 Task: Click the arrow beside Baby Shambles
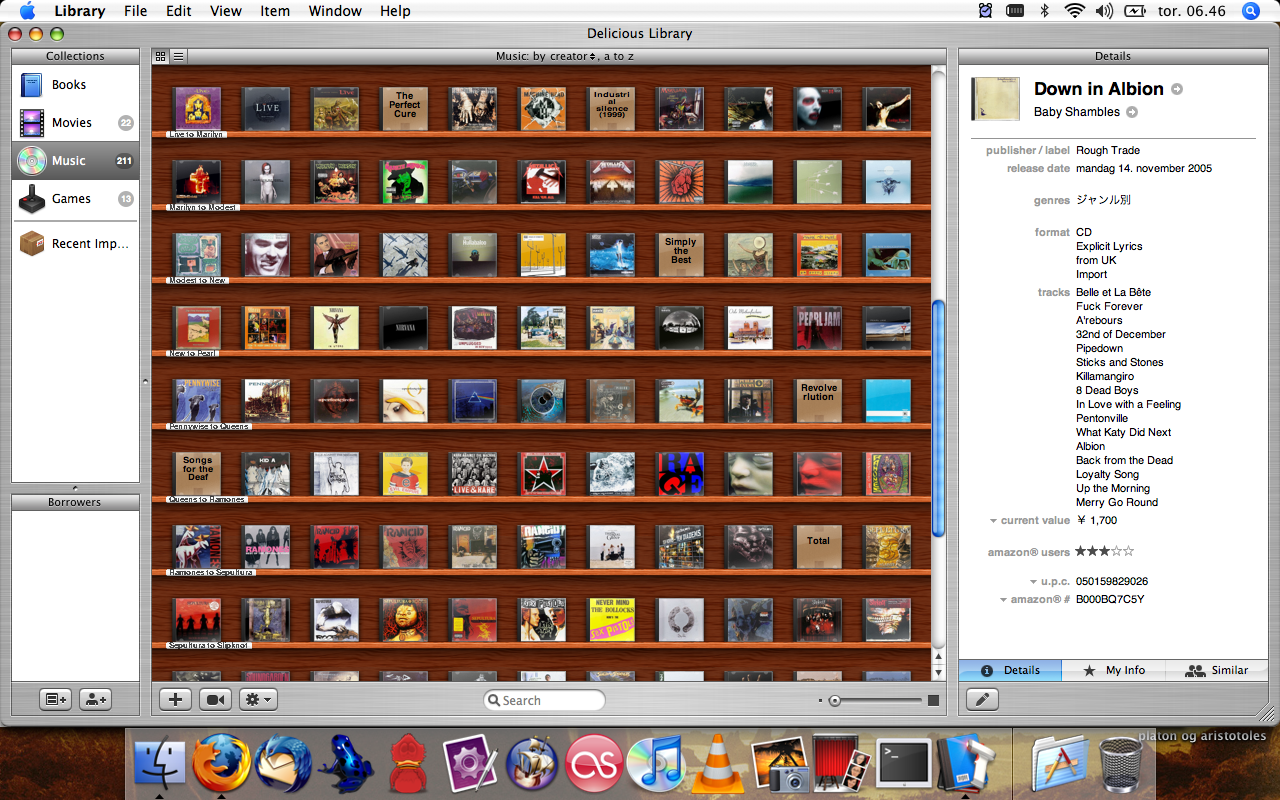[1132, 112]
